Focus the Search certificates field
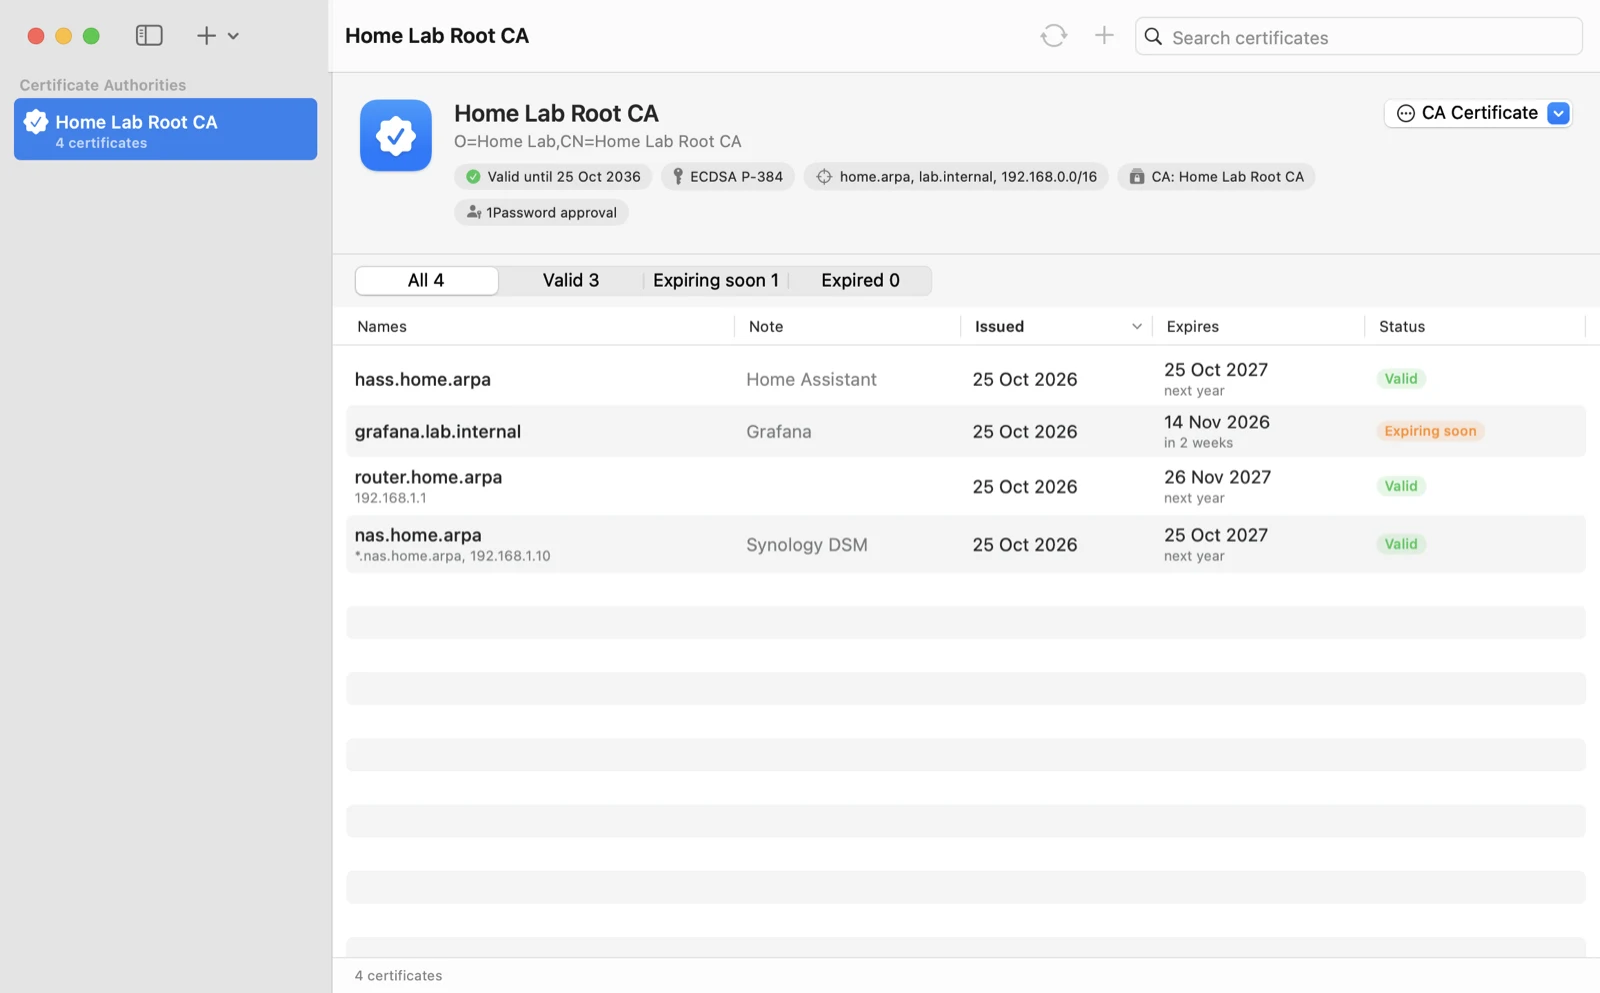Screen dimensions: 1600x993 pyautogui.click(x=1358, y=37)
